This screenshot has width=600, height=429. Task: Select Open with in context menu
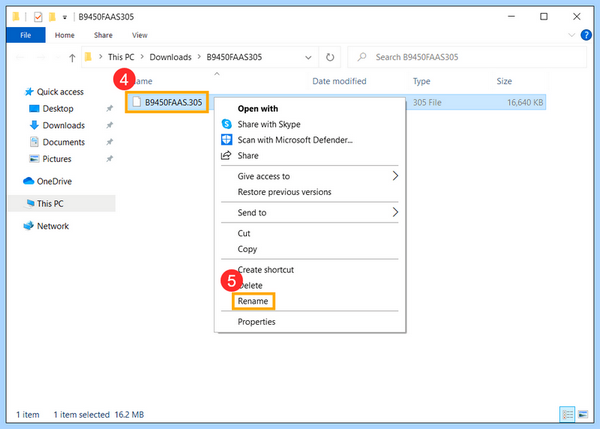tap(258, 109)
